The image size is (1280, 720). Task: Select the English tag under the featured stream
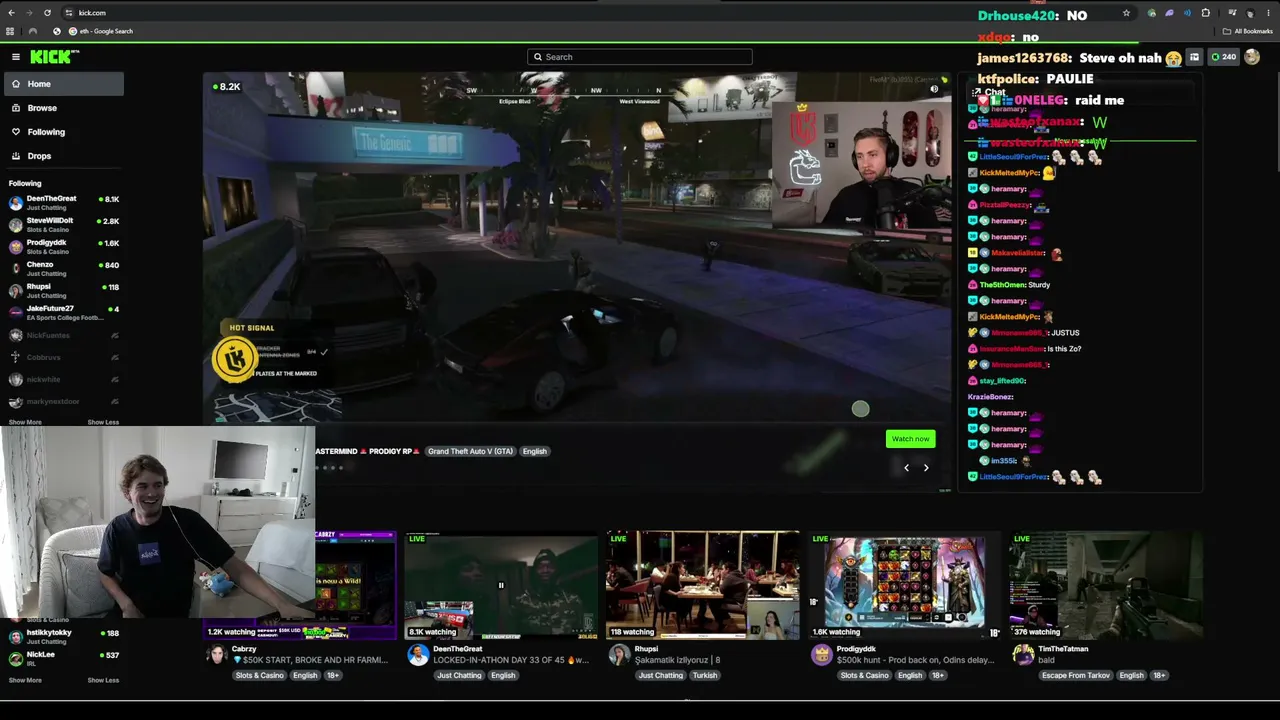tap(534, 451)
